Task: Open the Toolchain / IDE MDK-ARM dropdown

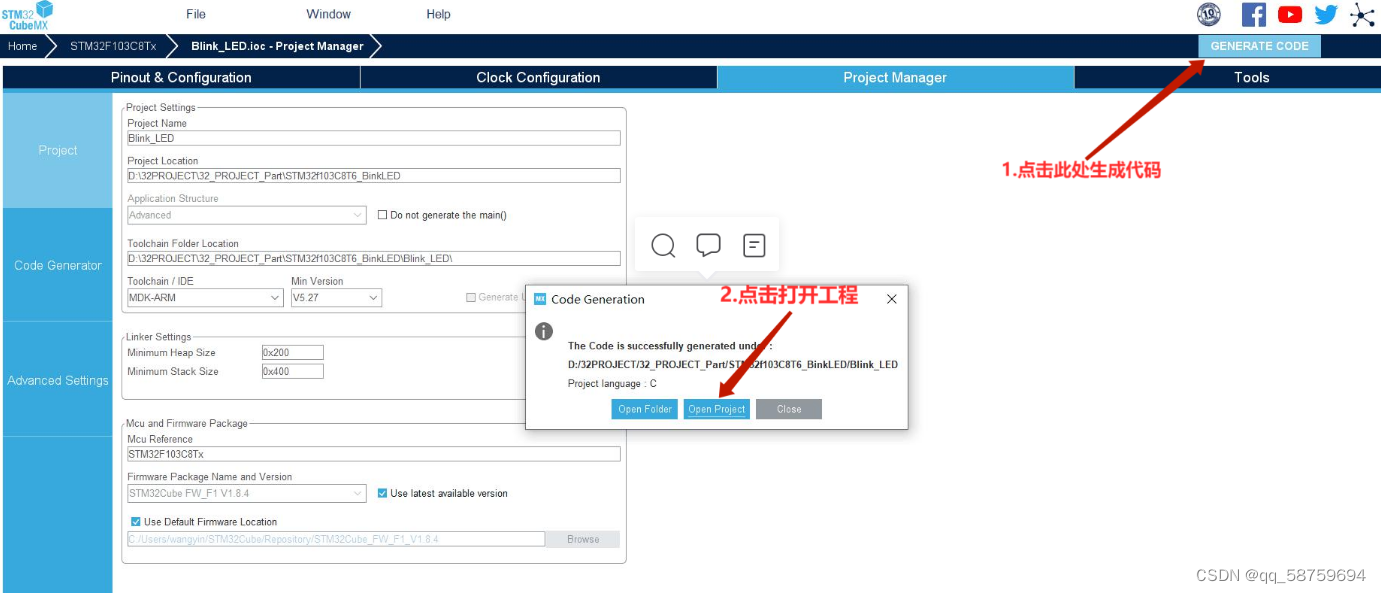Action: (205, 297)
